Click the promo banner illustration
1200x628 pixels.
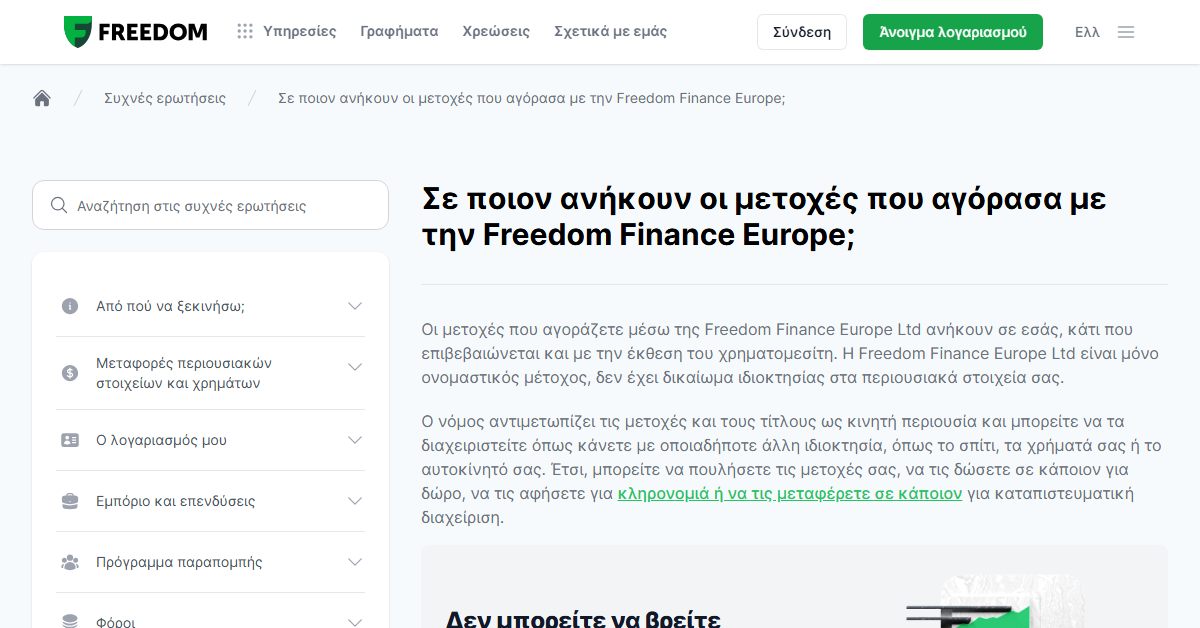click(995, 602)
